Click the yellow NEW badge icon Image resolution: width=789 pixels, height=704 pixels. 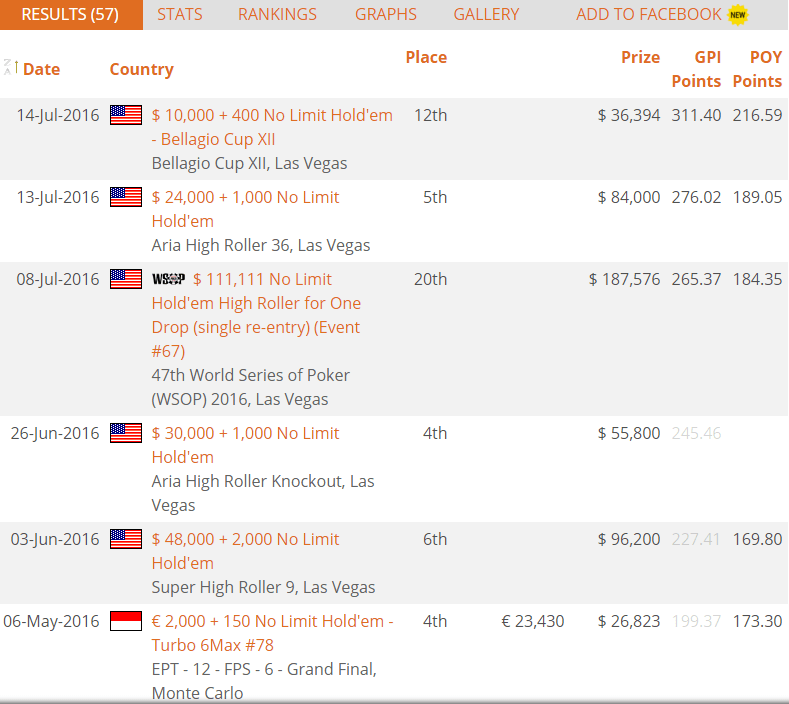(738, 14)
